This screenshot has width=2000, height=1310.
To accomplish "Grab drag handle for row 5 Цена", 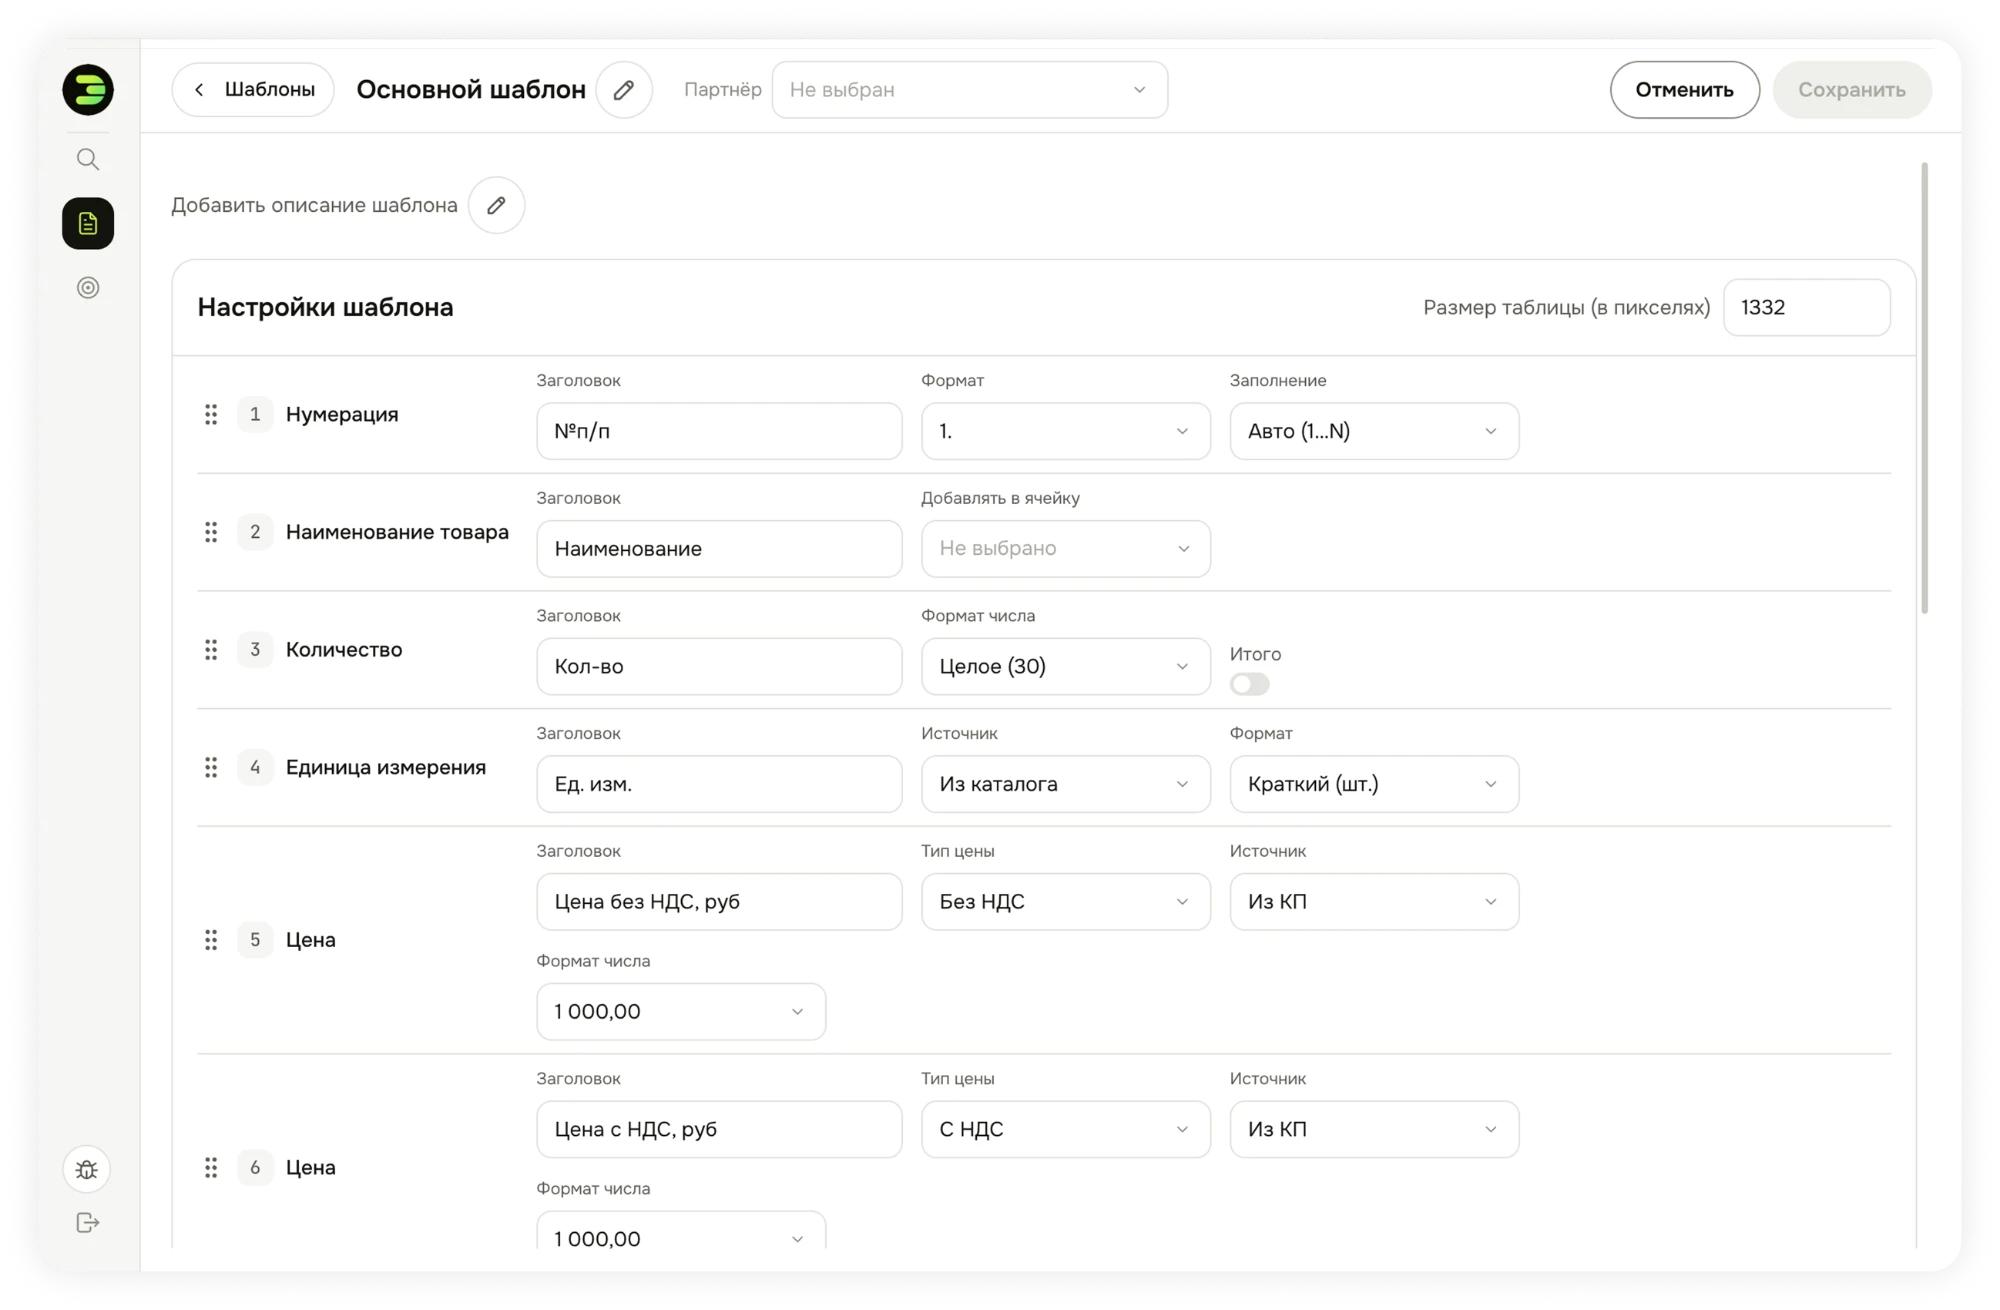I will [x=211, y=940].
